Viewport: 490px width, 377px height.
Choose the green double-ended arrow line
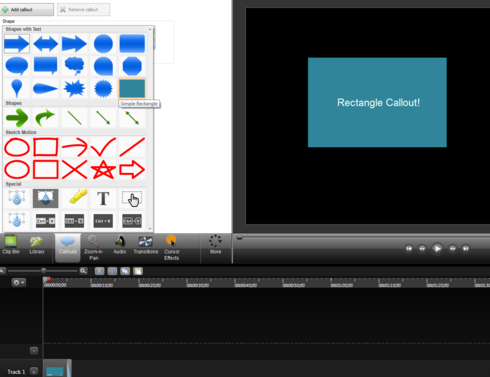pyautogui.click(x=132, y=118)
